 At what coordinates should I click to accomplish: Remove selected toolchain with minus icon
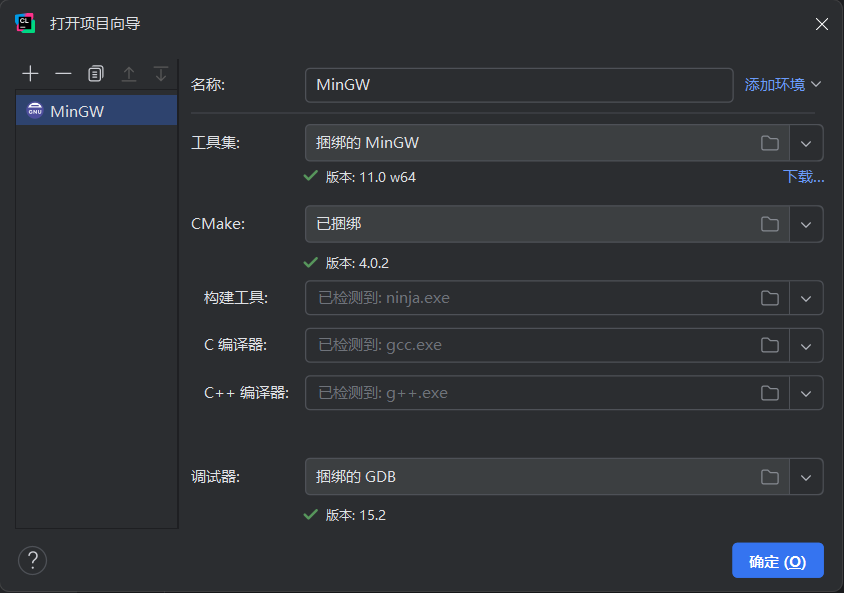63,74
